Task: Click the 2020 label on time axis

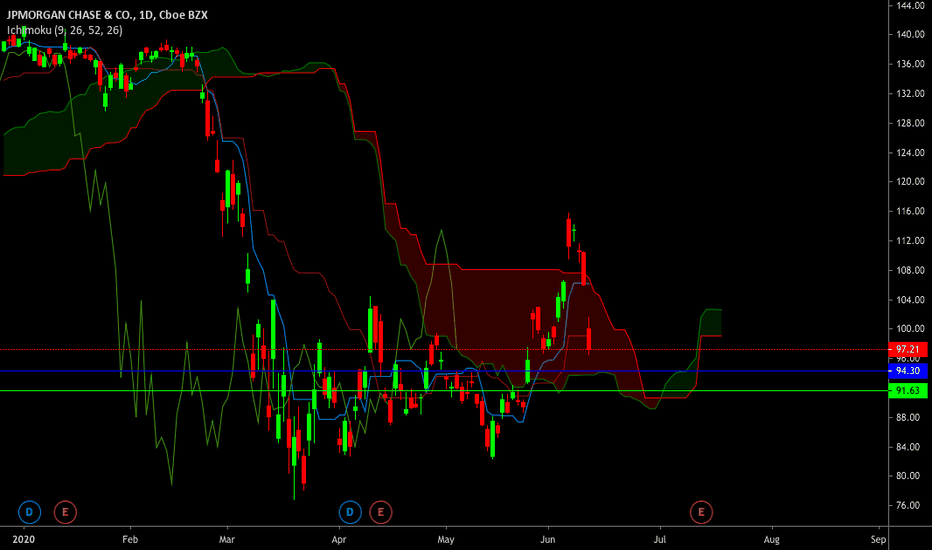Action: pyautogui.click(x=24, y=539)
